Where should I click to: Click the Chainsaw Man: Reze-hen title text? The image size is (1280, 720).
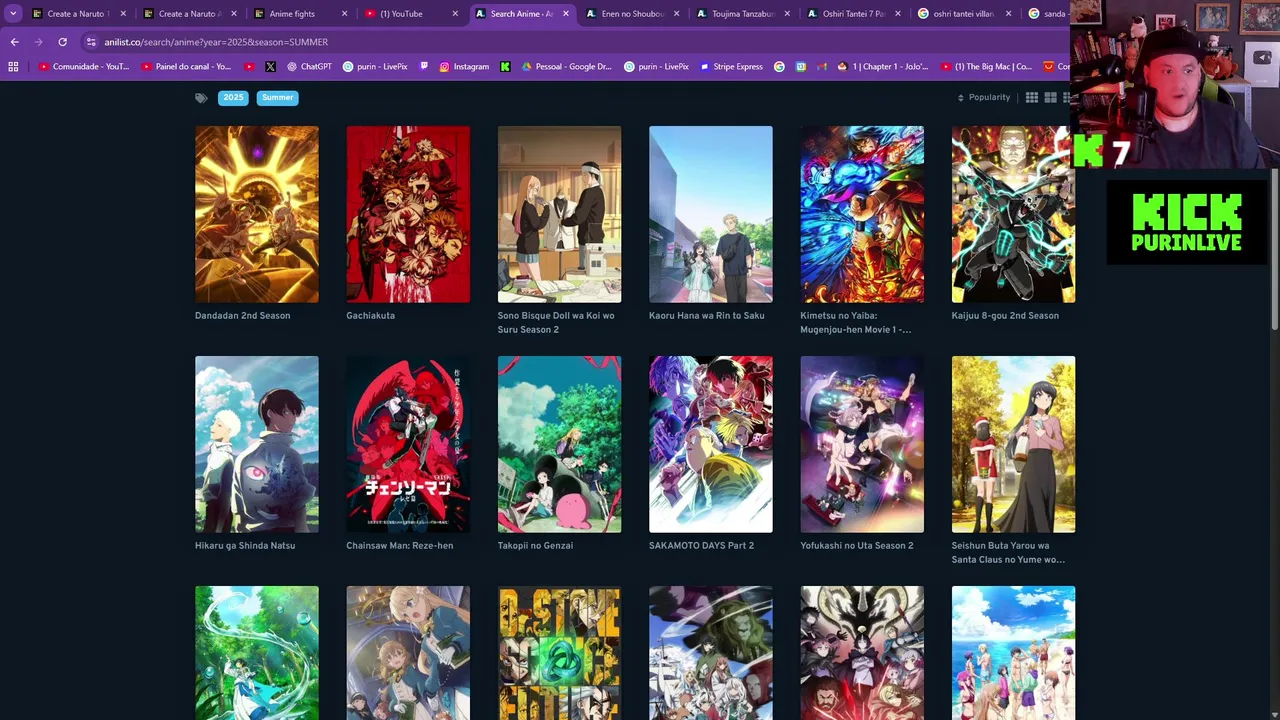pyautogui.click(x=399, y=546)
